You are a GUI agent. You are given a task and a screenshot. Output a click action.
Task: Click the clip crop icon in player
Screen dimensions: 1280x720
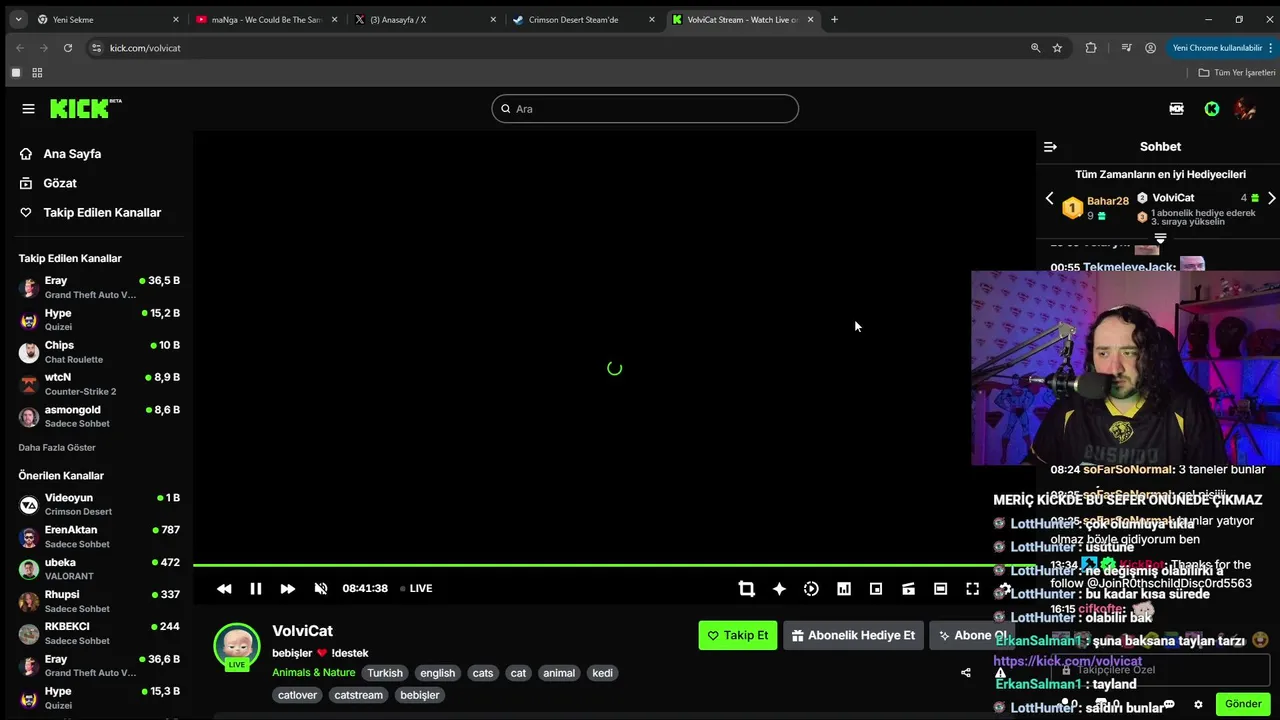coord(746,589)
